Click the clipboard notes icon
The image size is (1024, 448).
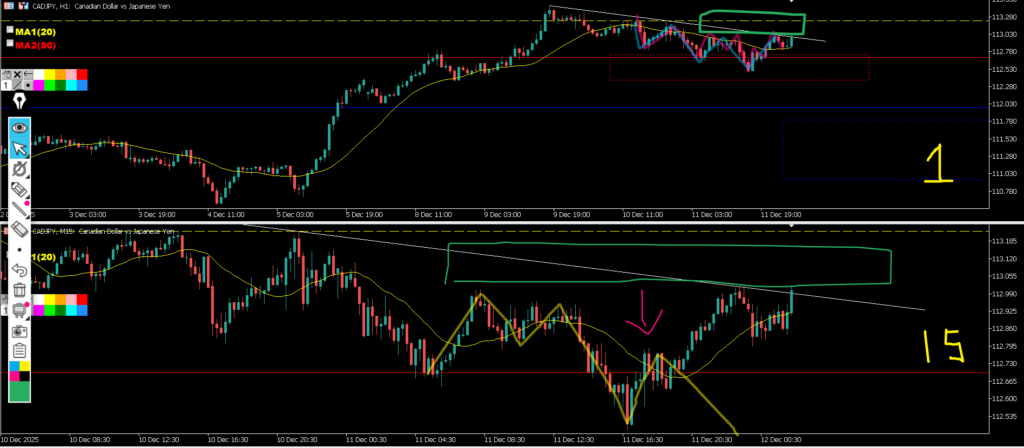[20, 350]
